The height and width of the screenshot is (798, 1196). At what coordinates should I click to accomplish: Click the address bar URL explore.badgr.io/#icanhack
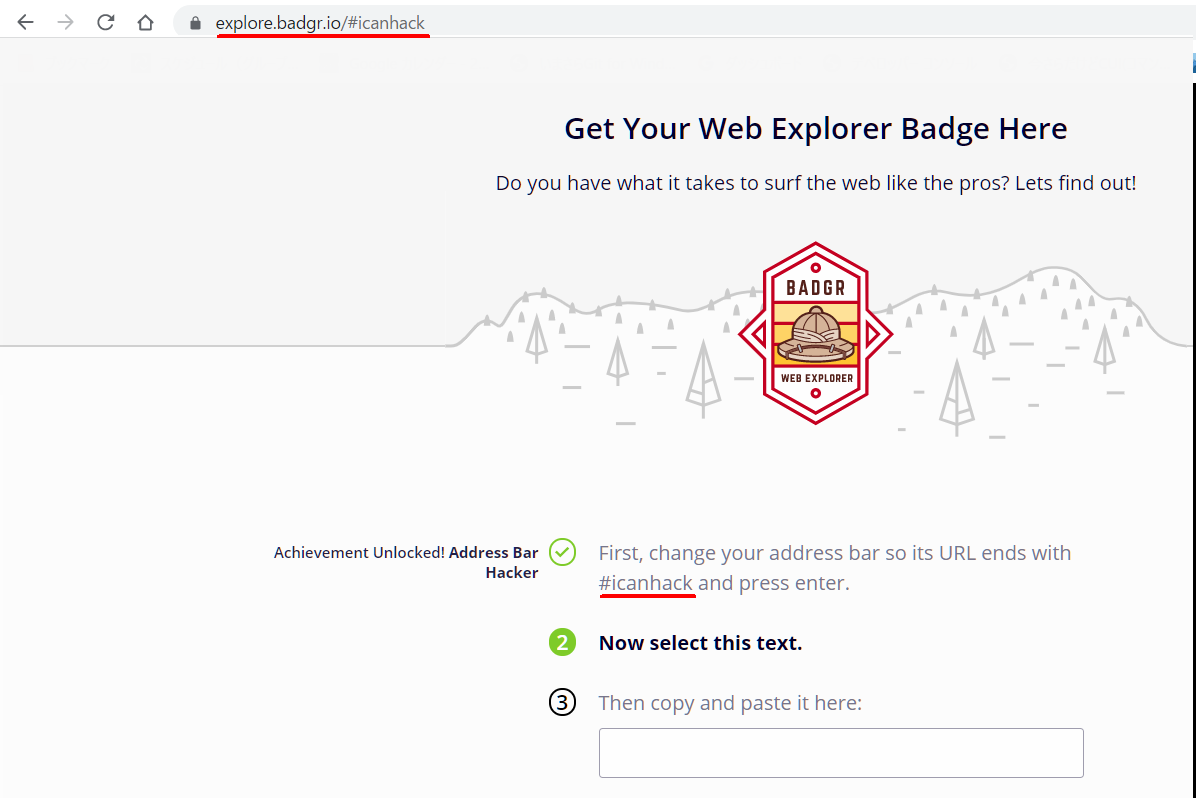pyautogui.click(x=320, y=23)
